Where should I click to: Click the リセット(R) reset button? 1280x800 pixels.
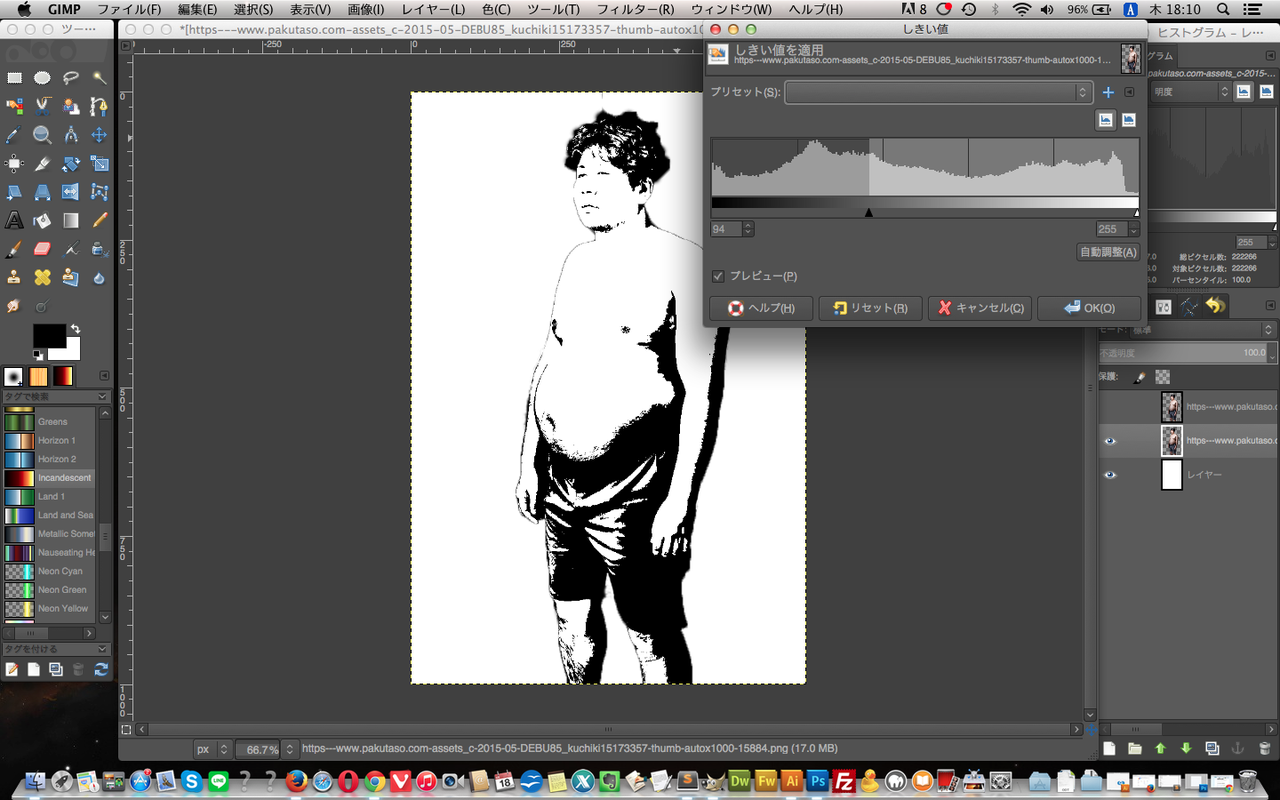(x=870, y=308)
